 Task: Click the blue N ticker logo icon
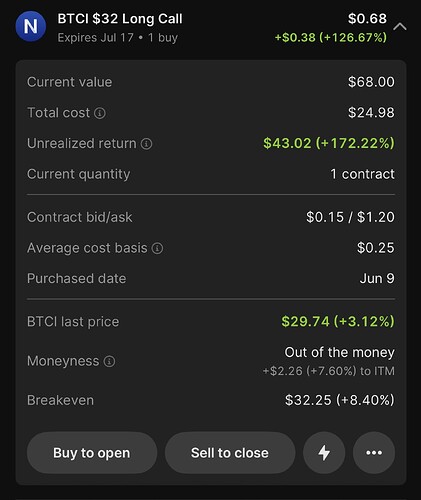click(31, 26)
